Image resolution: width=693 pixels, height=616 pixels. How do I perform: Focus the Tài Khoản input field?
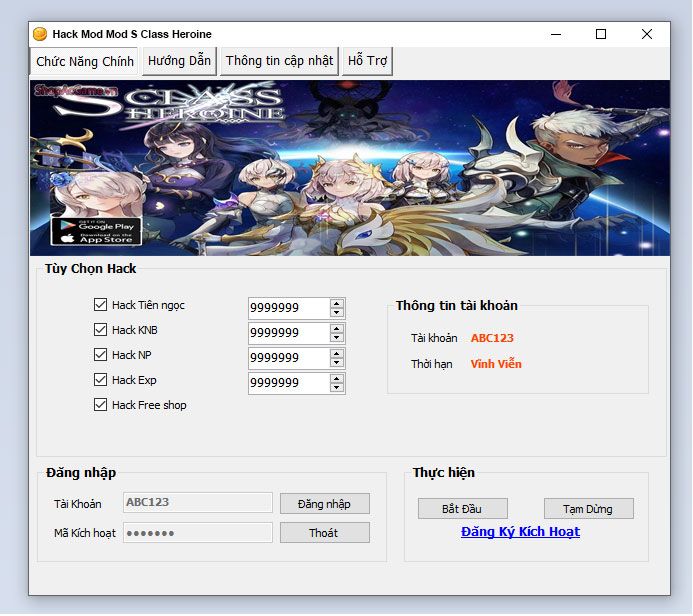[x=198, y=502]
